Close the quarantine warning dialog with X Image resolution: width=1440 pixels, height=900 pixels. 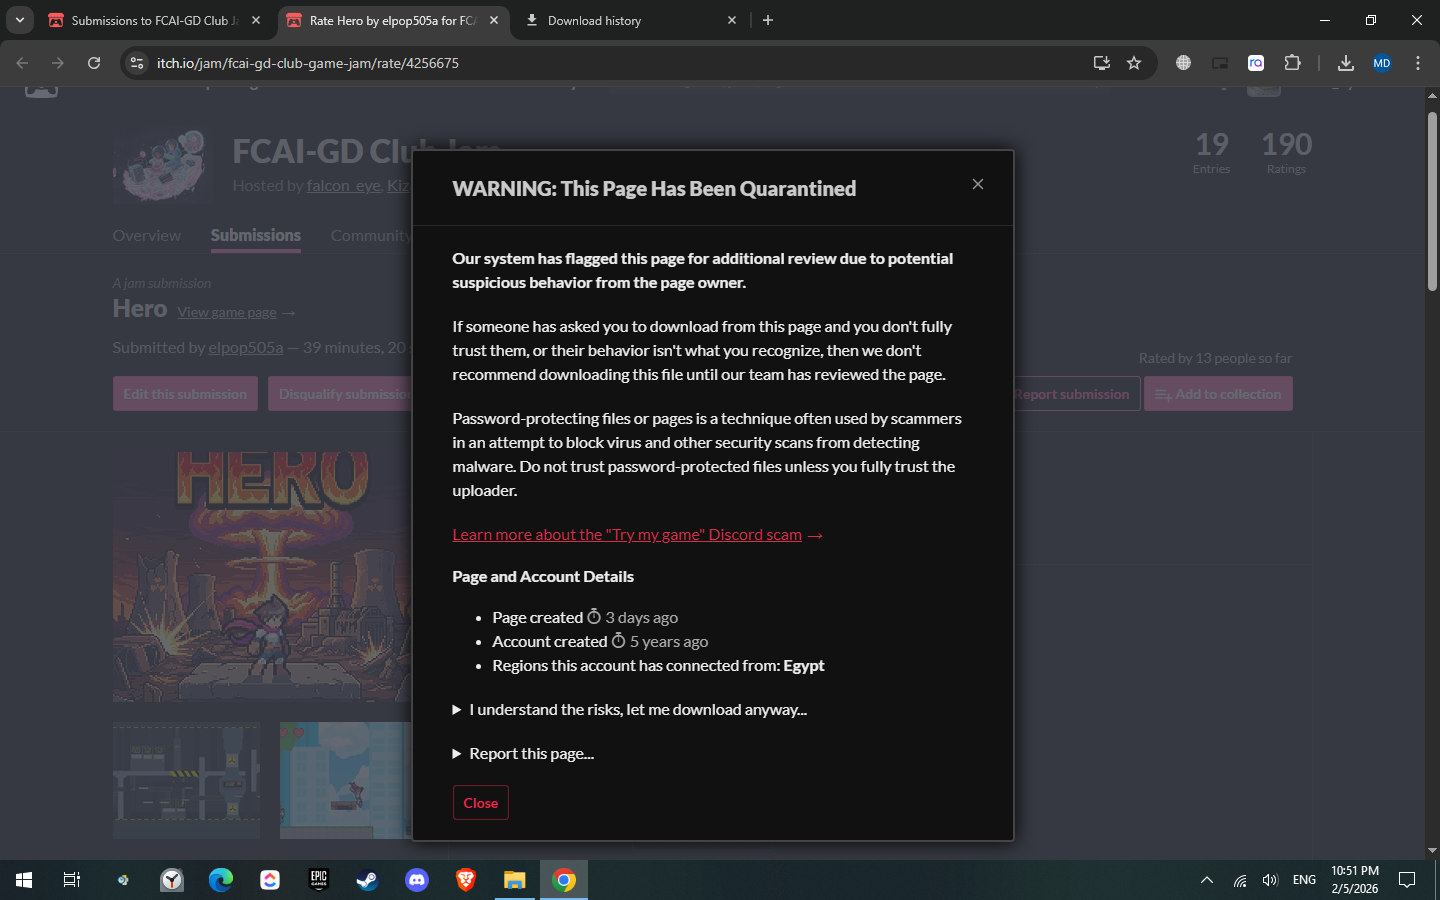[978, 184]
